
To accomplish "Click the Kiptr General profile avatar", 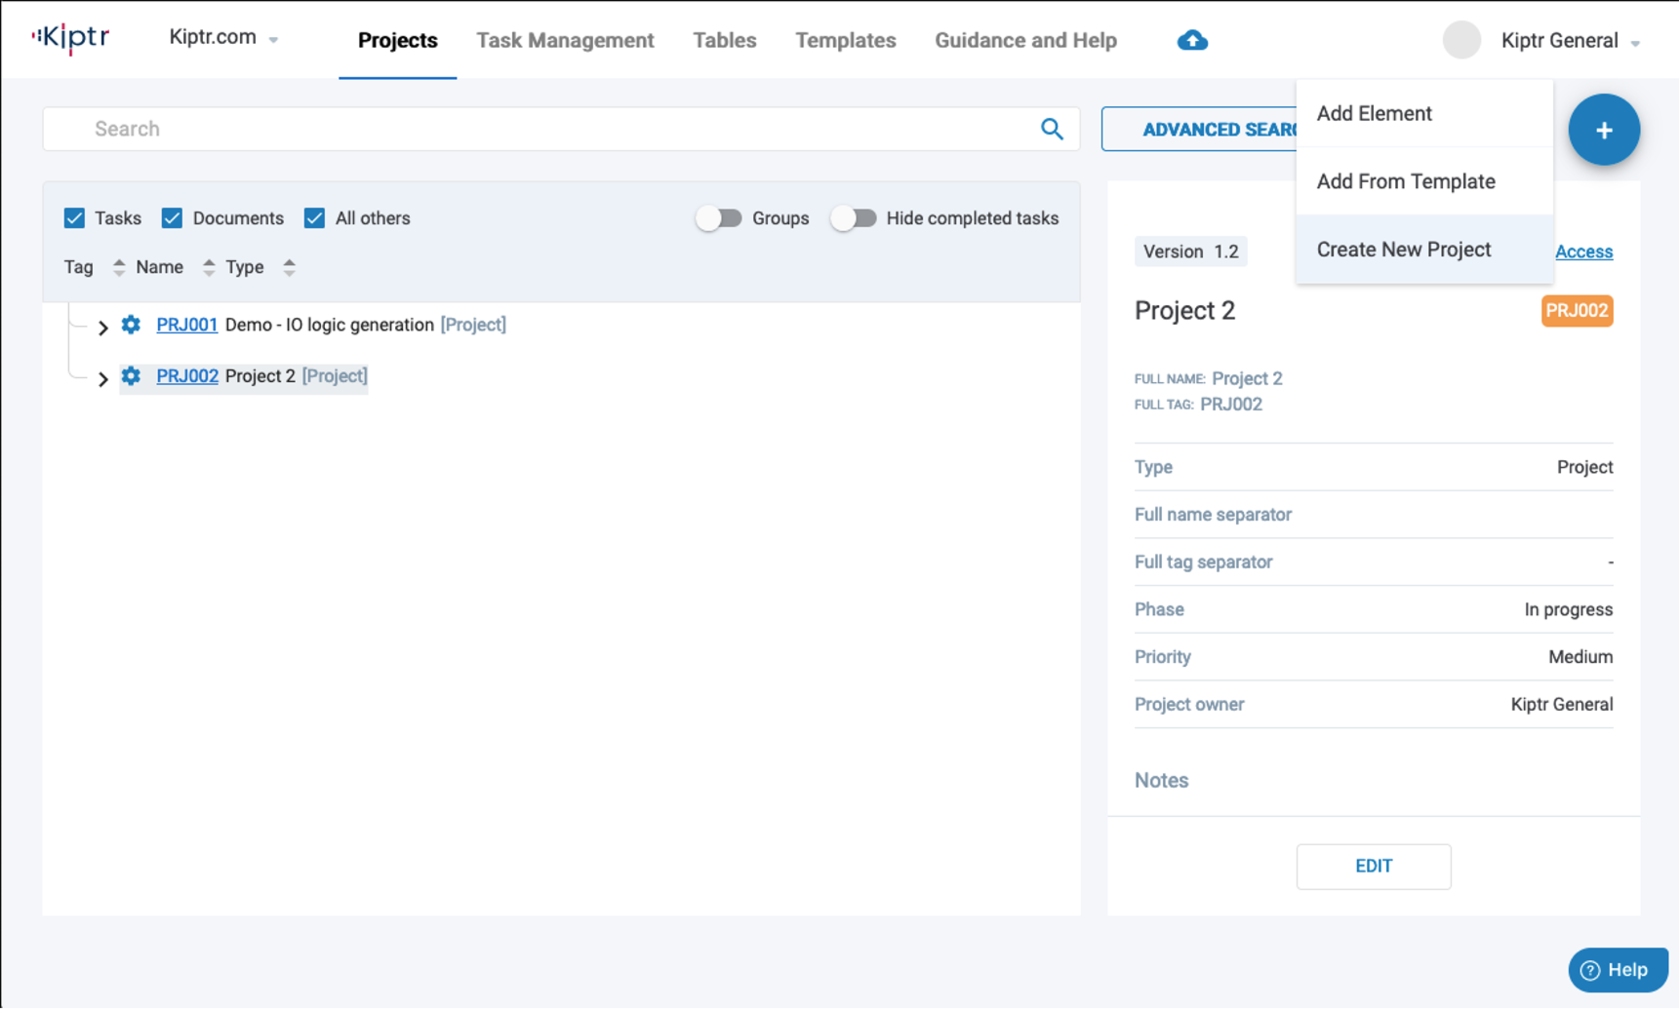I will [x=1462, y=40].
